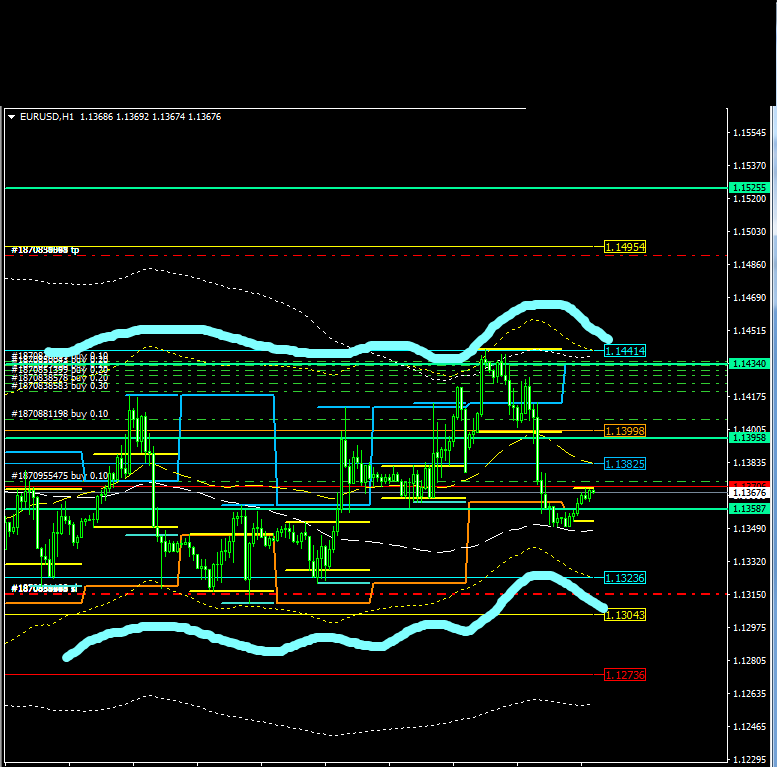Click the current price tag 1.13676
This screenshot has height=767, width=777.
click(x=749, y=493)
